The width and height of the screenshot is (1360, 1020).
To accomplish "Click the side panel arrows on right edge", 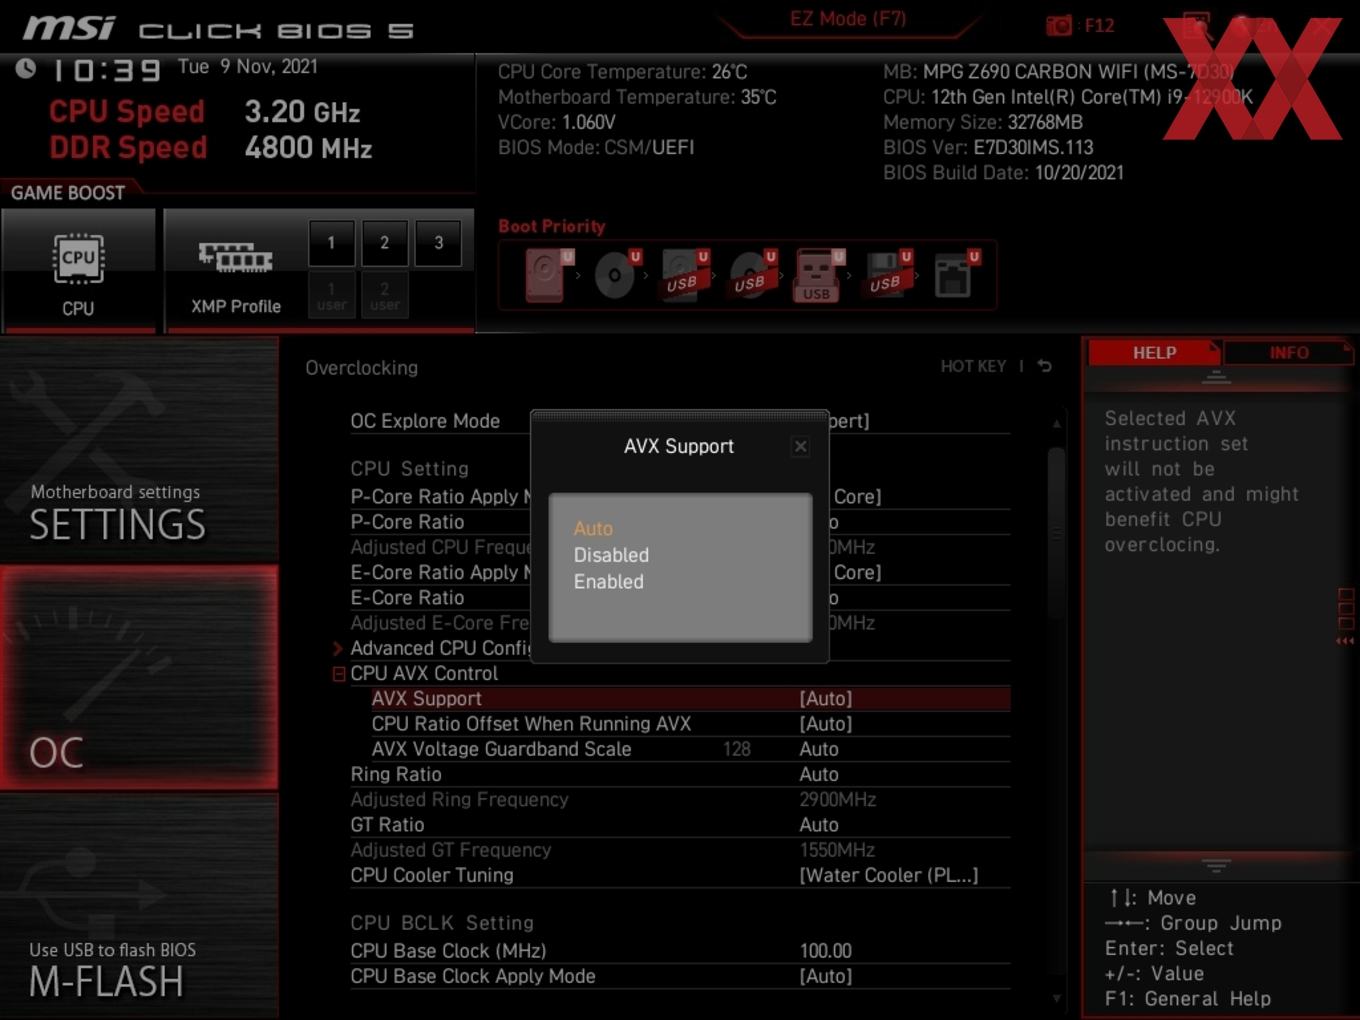I will (x=1345, y=641).
